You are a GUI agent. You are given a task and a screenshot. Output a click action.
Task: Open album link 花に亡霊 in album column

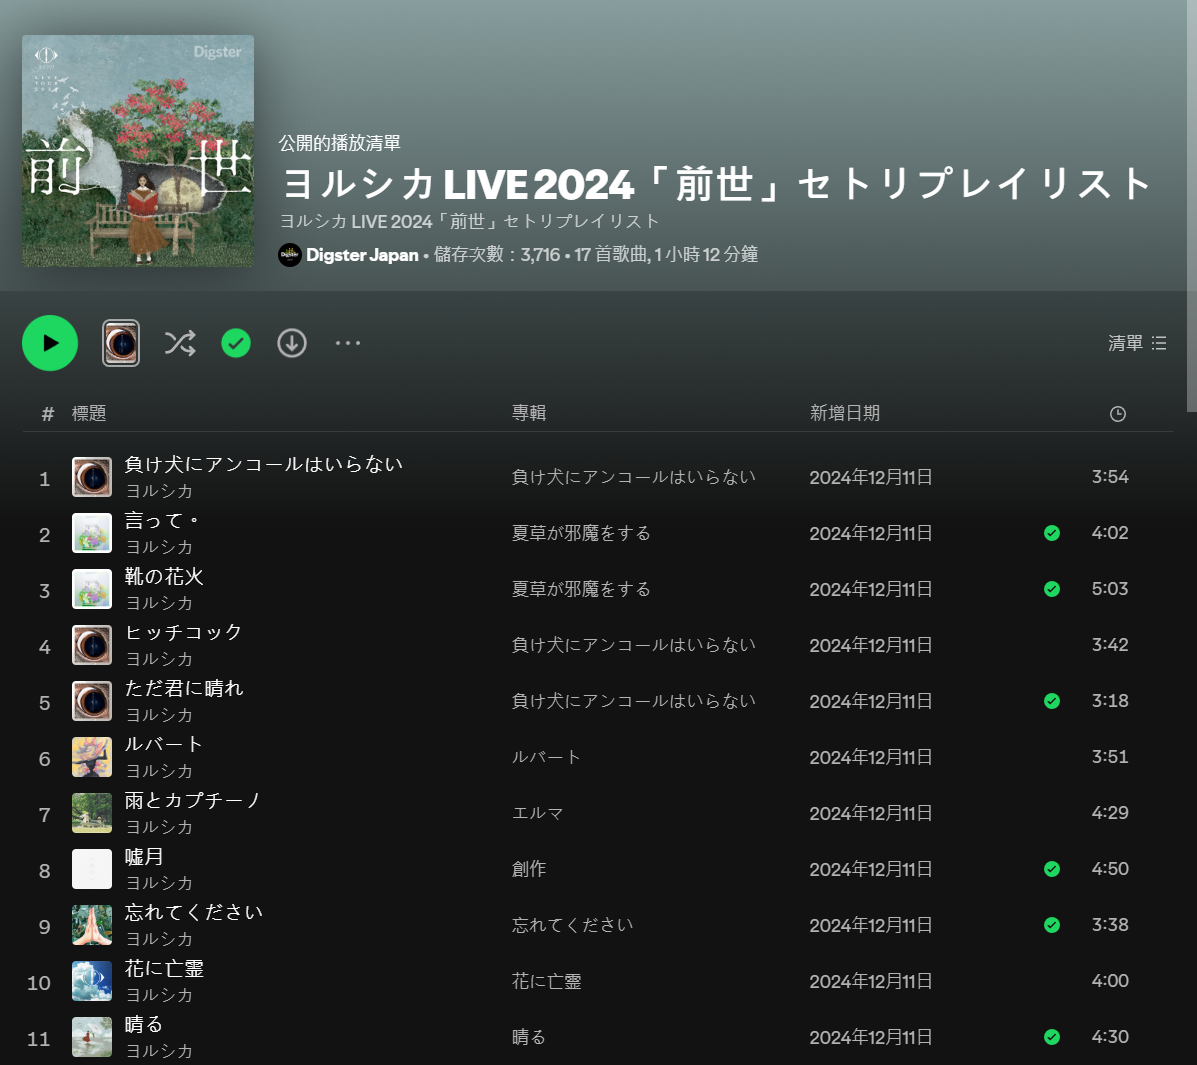pyautogui.click(x=547, y=981)
